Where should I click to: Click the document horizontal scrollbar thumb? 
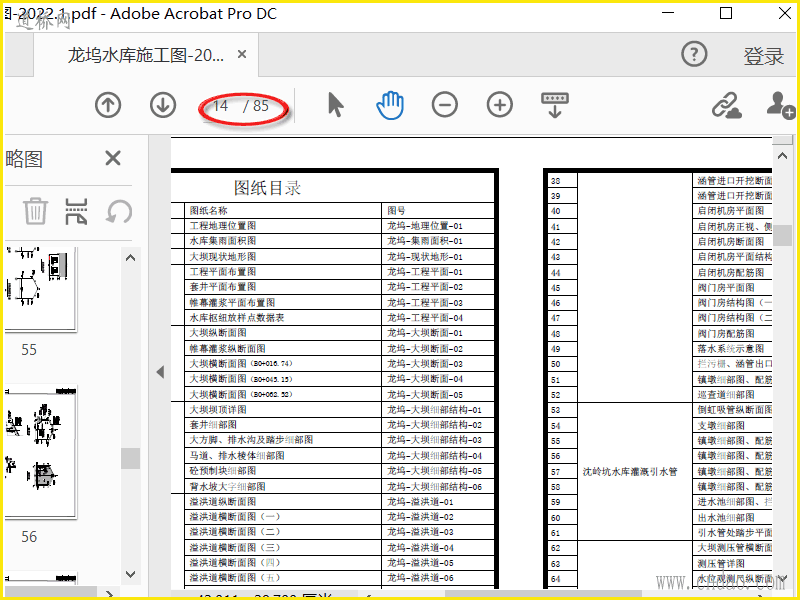pyautogui.click(x=543, y=595)
